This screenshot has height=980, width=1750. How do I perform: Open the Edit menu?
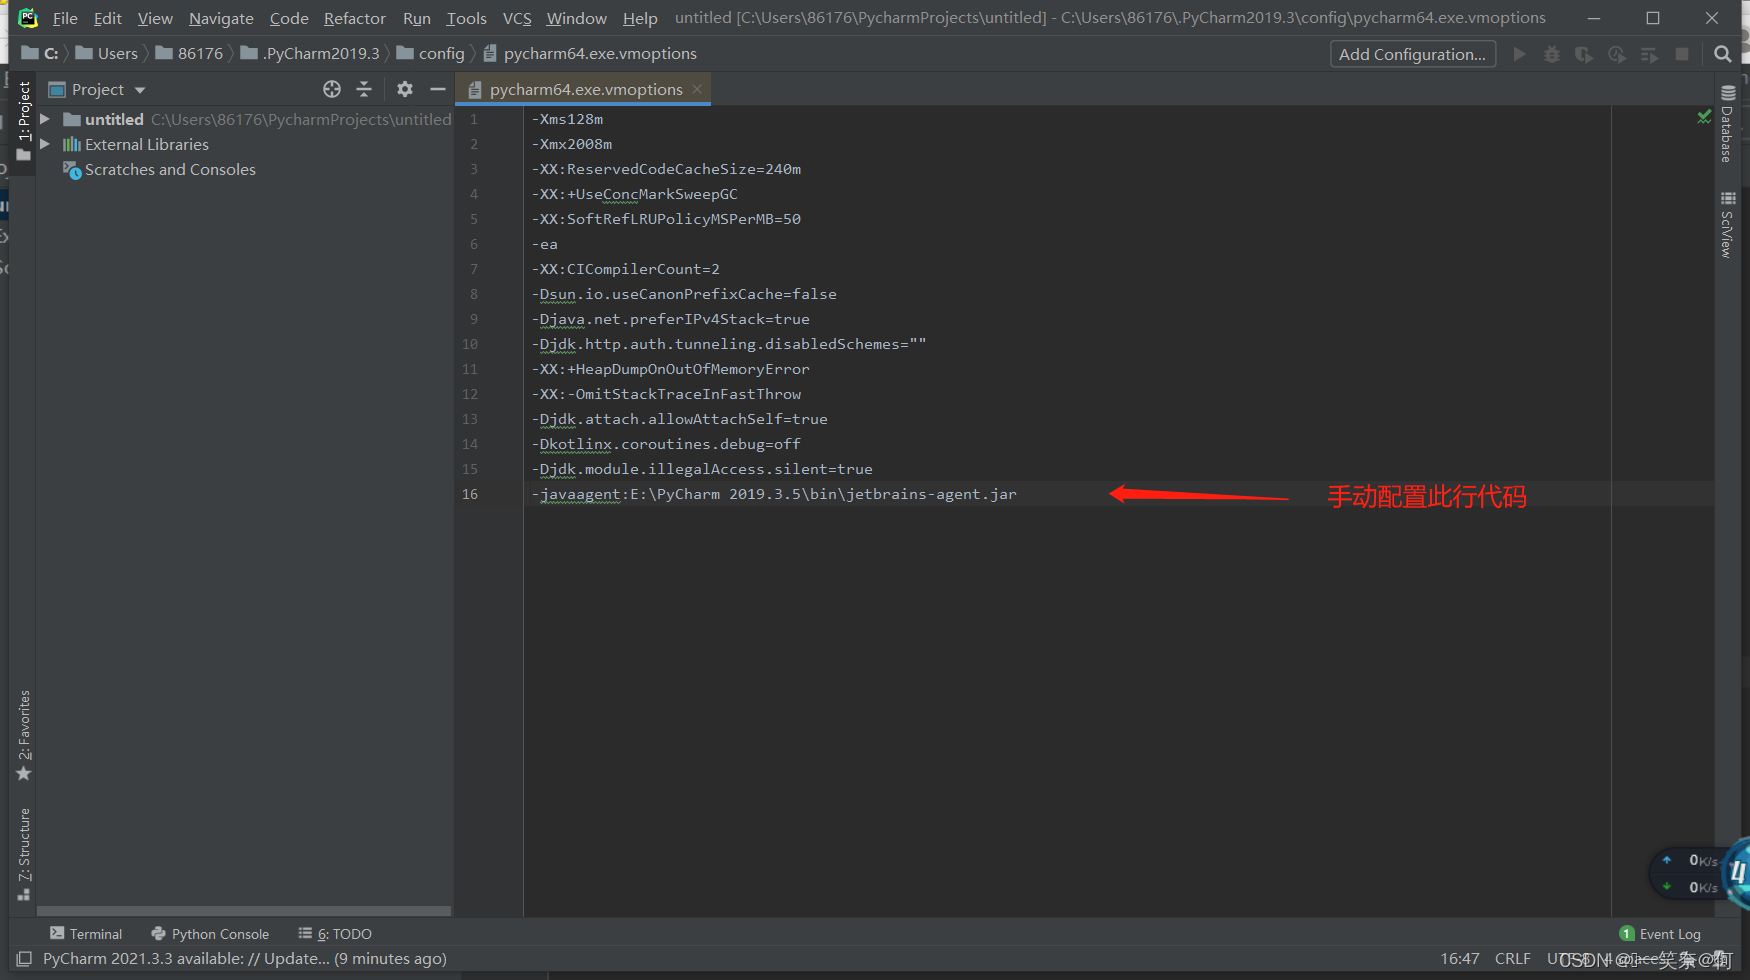[107, 18]
